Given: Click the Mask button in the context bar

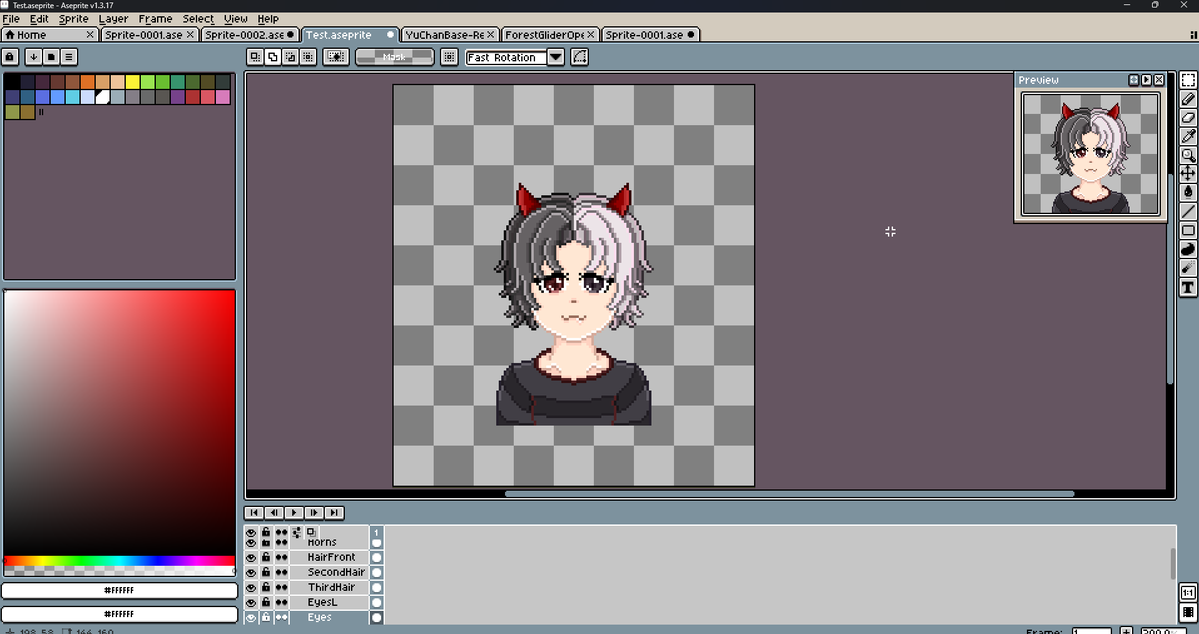Looking at the screenshot, I should [394, 57].
